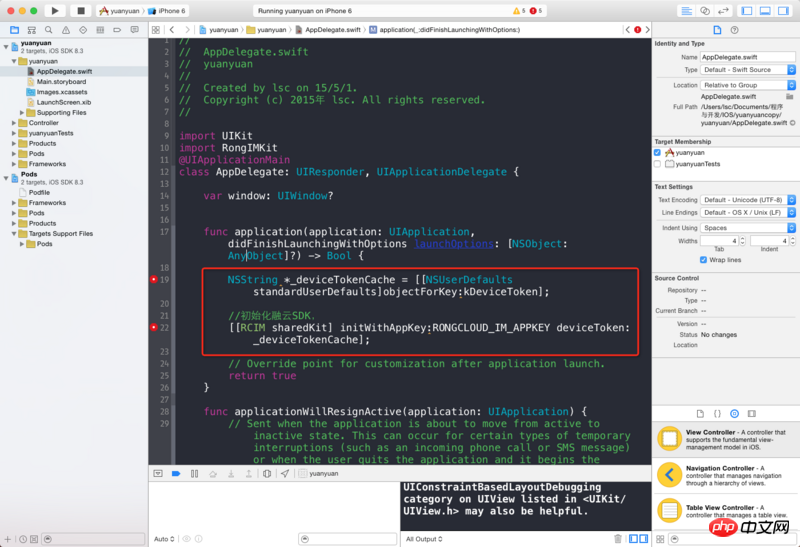Select LaunchScreen.xib in the navigator
Screen dimensions: 800x547
tap(64, 102)
